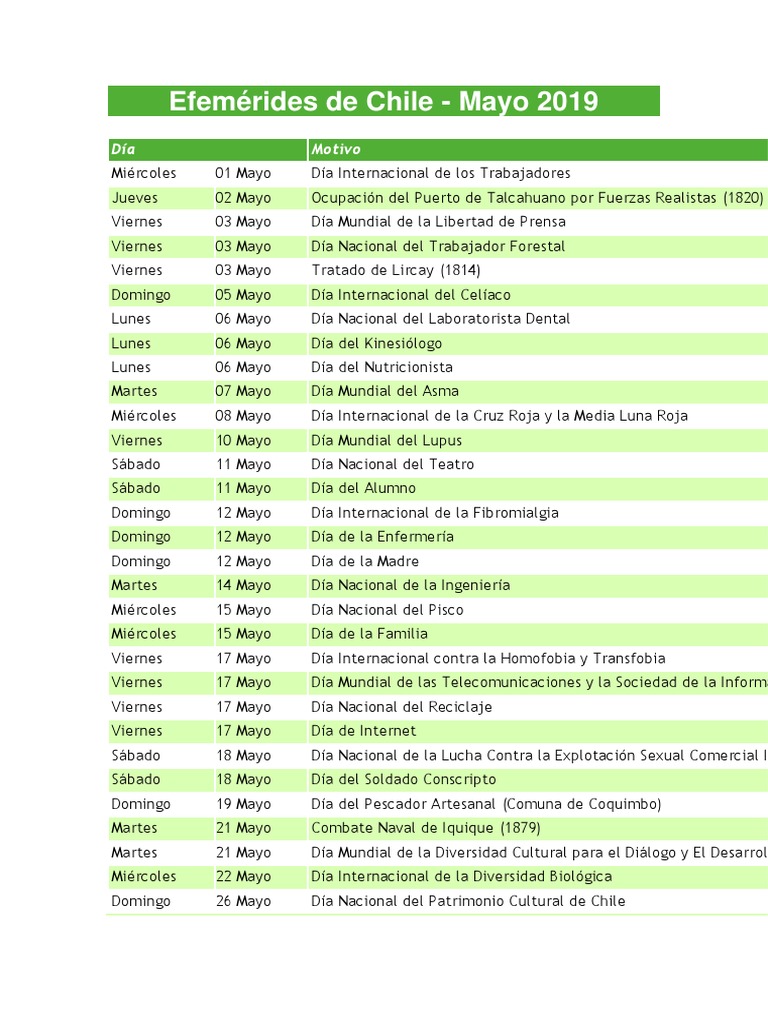This screenshot has height=1024, width=768.
Task: Select the '01 Mayo' date cell
Action: tap(243, 173)
